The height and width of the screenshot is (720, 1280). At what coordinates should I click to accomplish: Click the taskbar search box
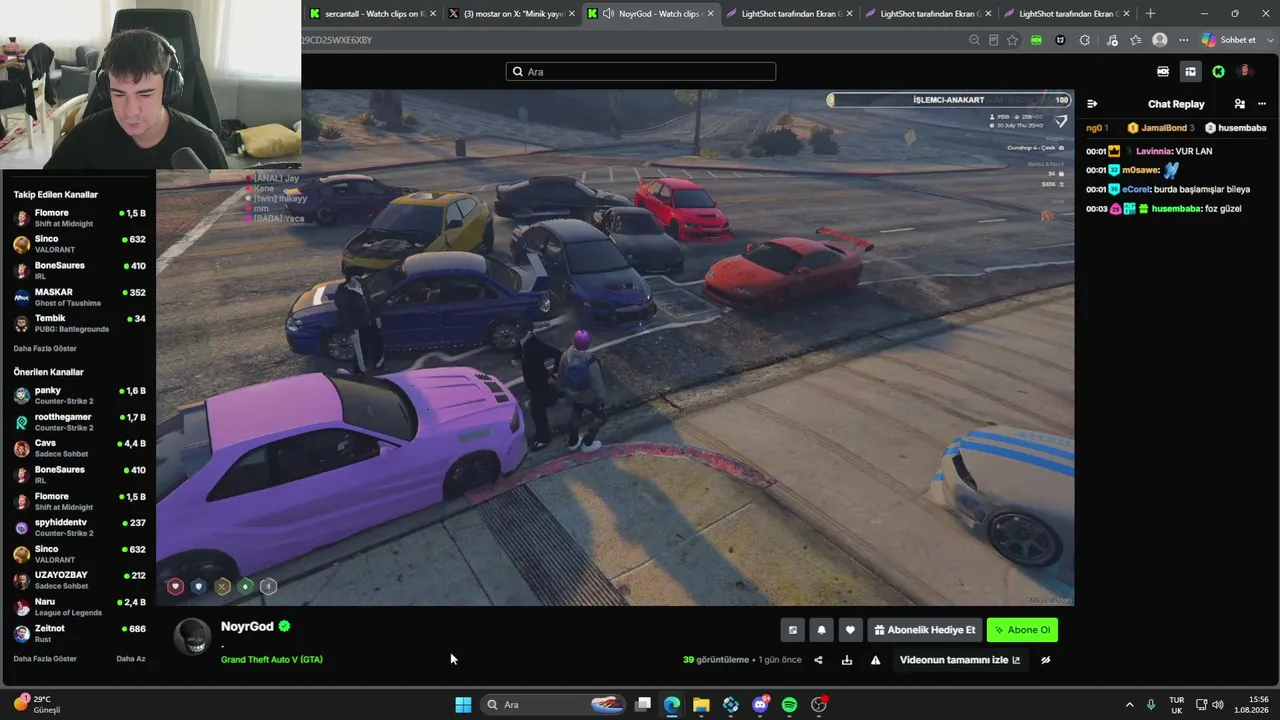(x=554, y=705)
